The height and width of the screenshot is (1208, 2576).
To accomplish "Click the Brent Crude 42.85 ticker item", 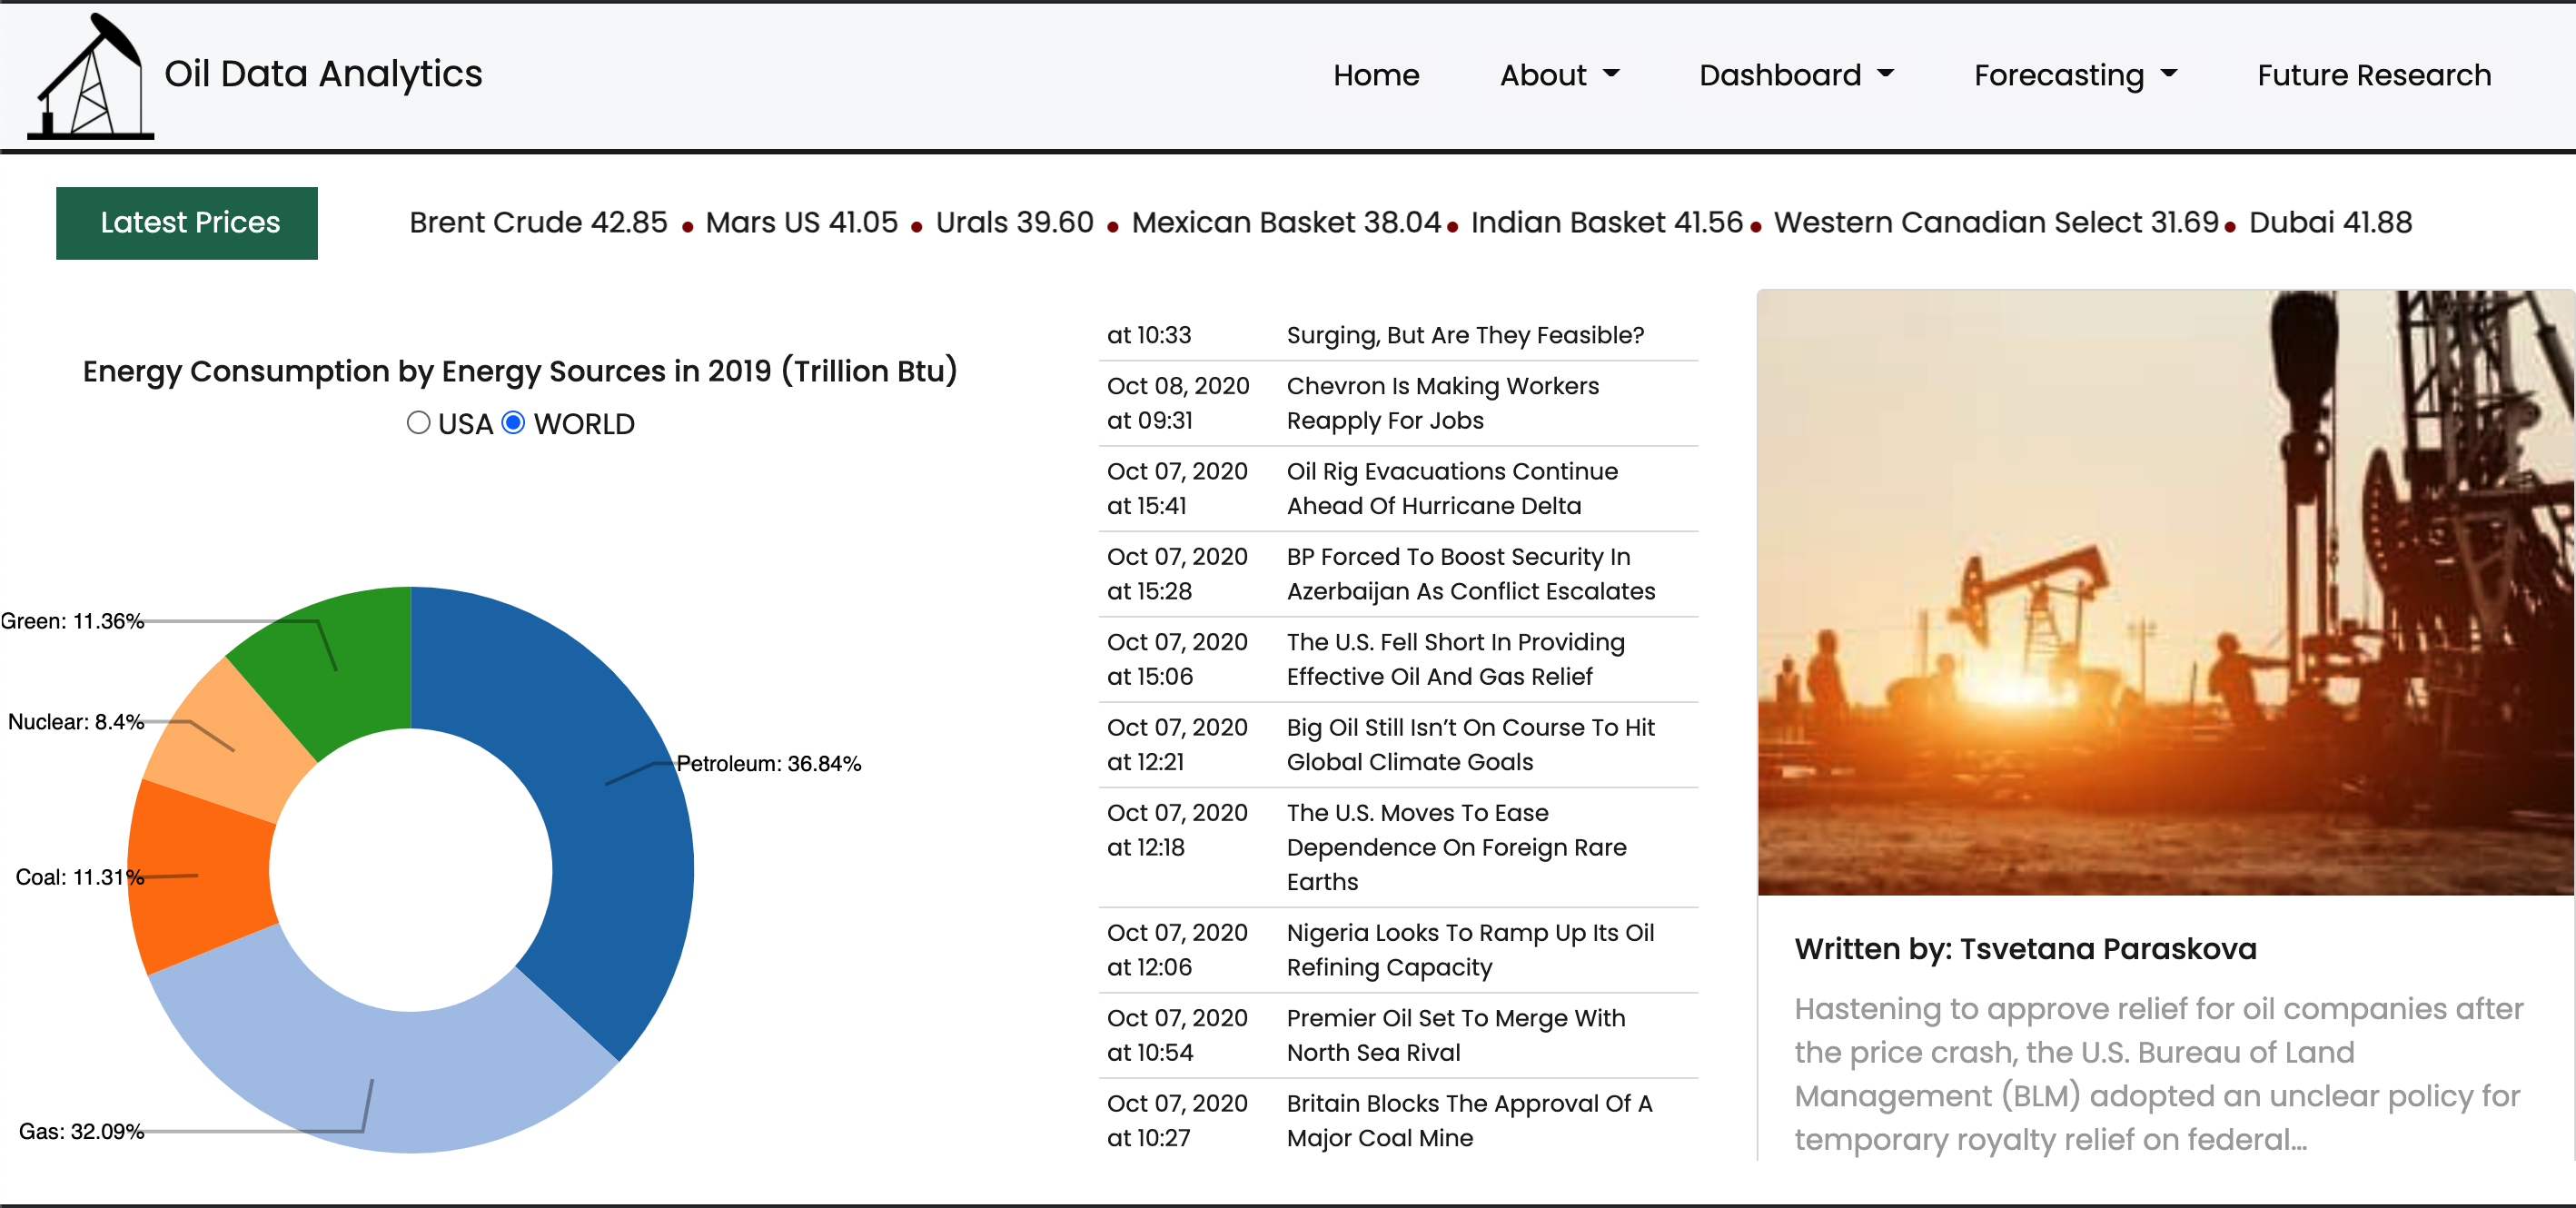I will pos(537,223).
